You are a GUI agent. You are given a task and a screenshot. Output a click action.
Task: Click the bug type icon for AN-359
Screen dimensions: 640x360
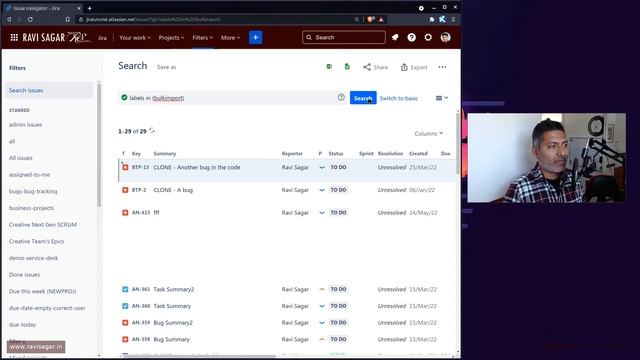[125, 322]
